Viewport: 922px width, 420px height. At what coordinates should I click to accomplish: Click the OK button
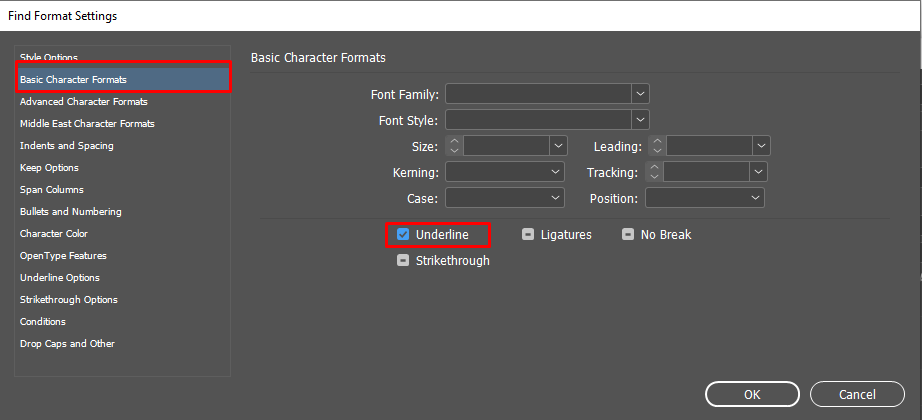tap(752, 394)
